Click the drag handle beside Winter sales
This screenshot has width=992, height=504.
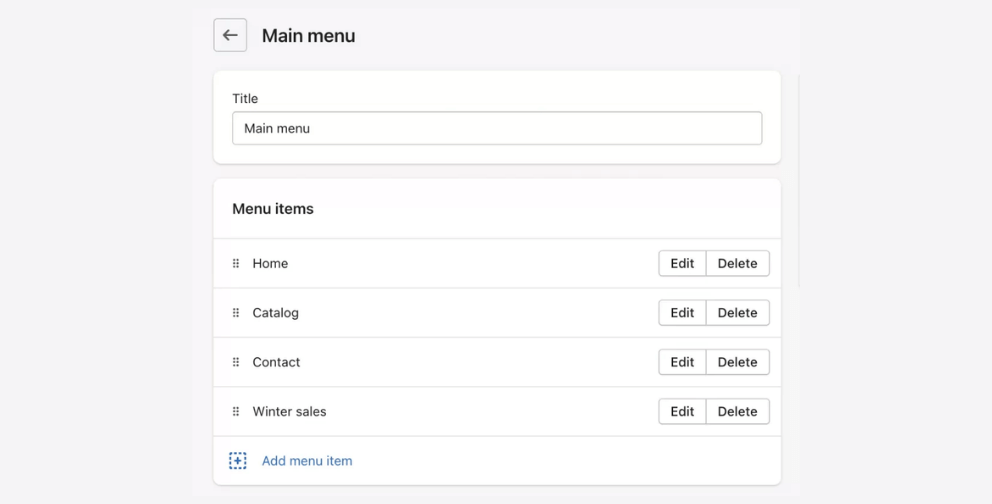pos(236,411)
